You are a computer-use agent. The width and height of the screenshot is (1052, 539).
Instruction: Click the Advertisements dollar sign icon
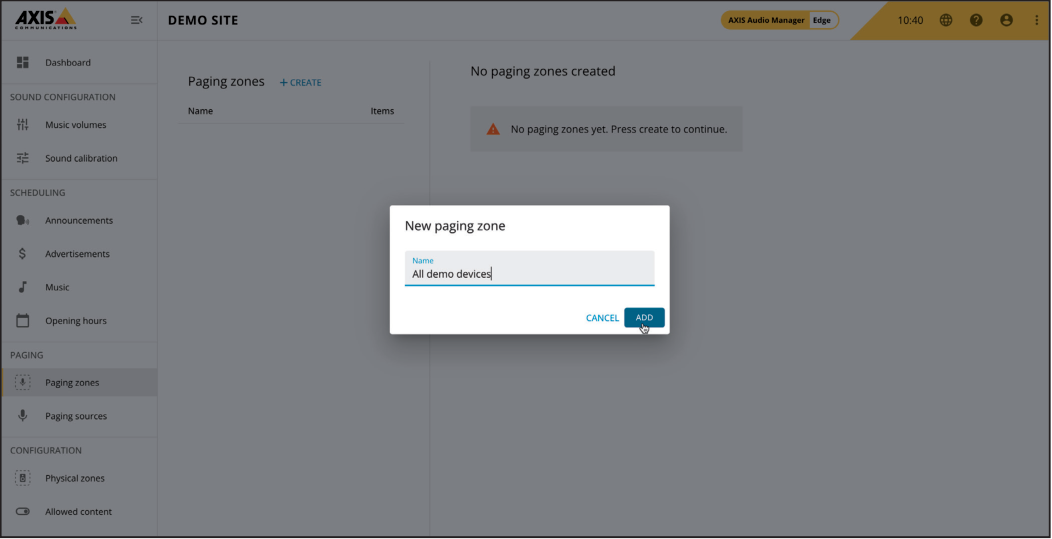[x=23, y=254]
